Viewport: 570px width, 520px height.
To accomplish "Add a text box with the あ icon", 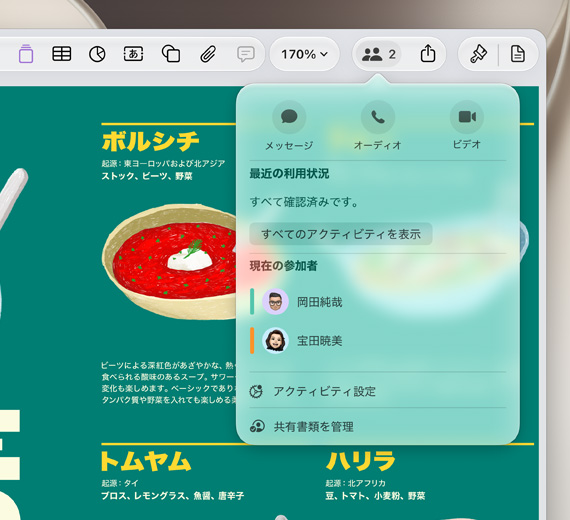I will point(133,54).
